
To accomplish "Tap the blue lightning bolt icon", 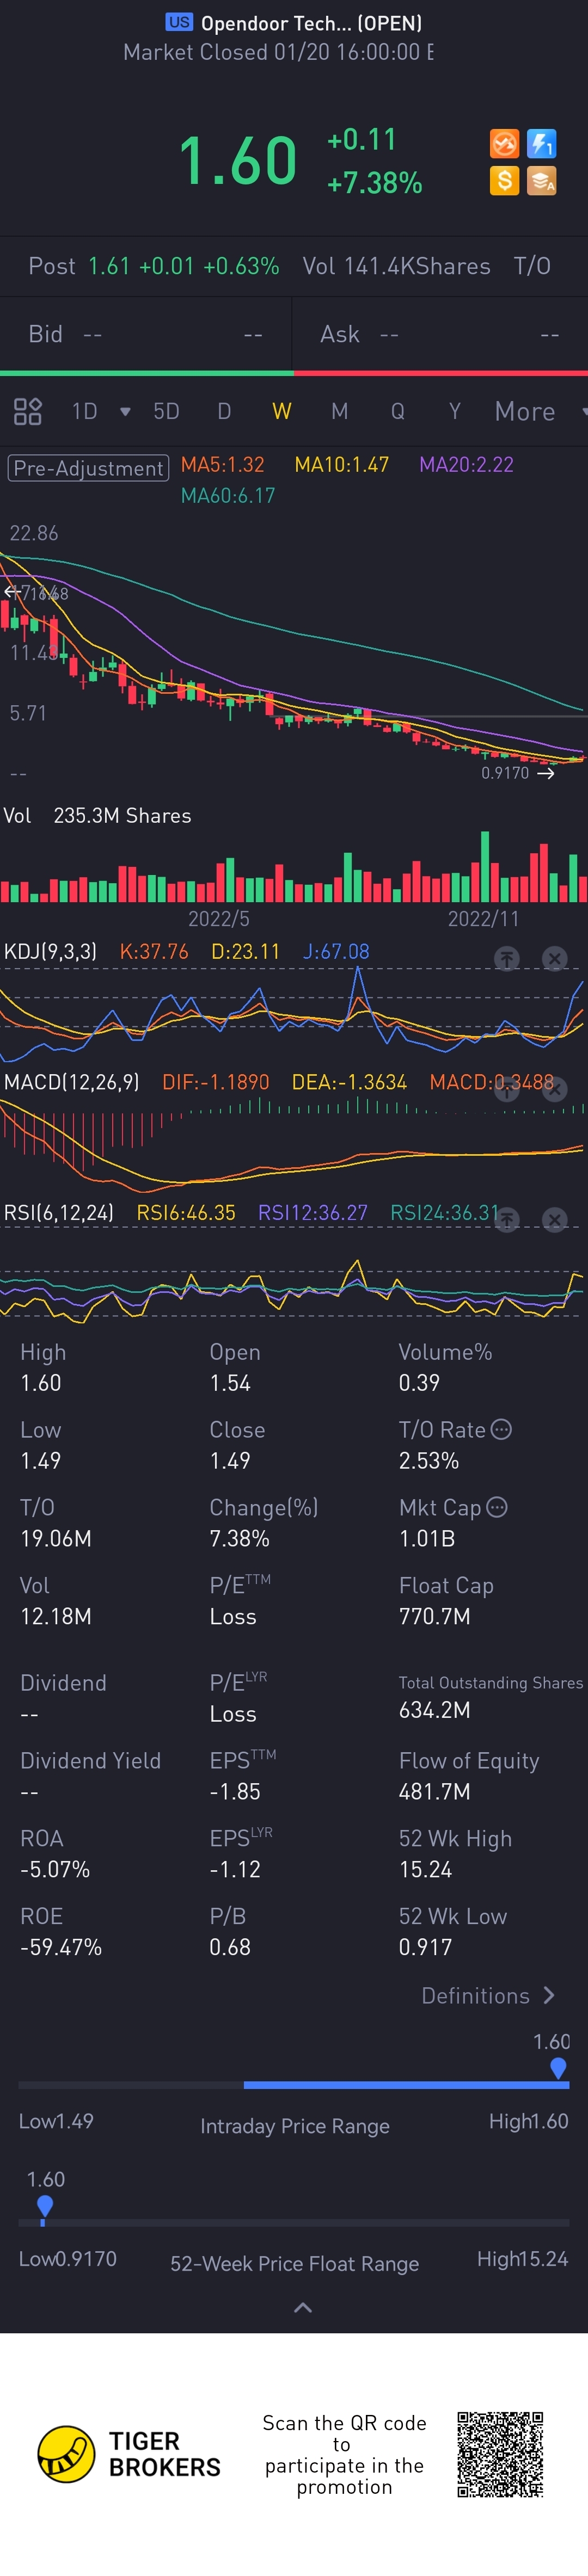I will (x=541, y=144).
